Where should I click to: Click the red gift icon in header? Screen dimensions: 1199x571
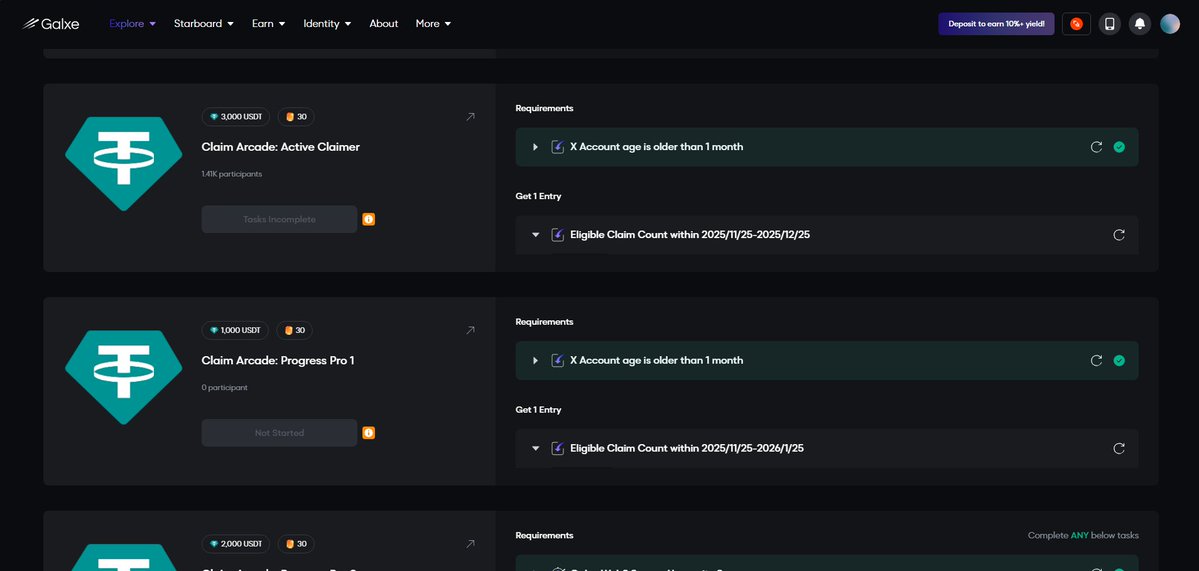[x=1077, y=24]
